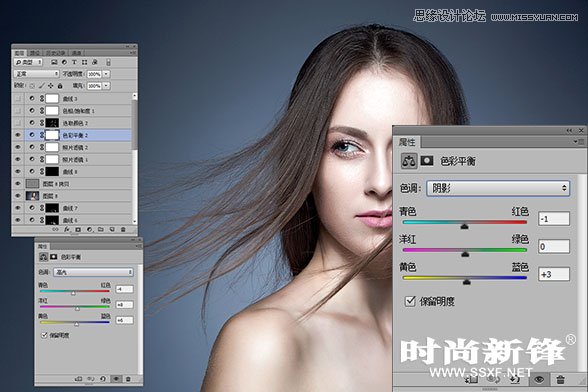Click reset adjustments icon in large Properties panel

tap(514, 380)
